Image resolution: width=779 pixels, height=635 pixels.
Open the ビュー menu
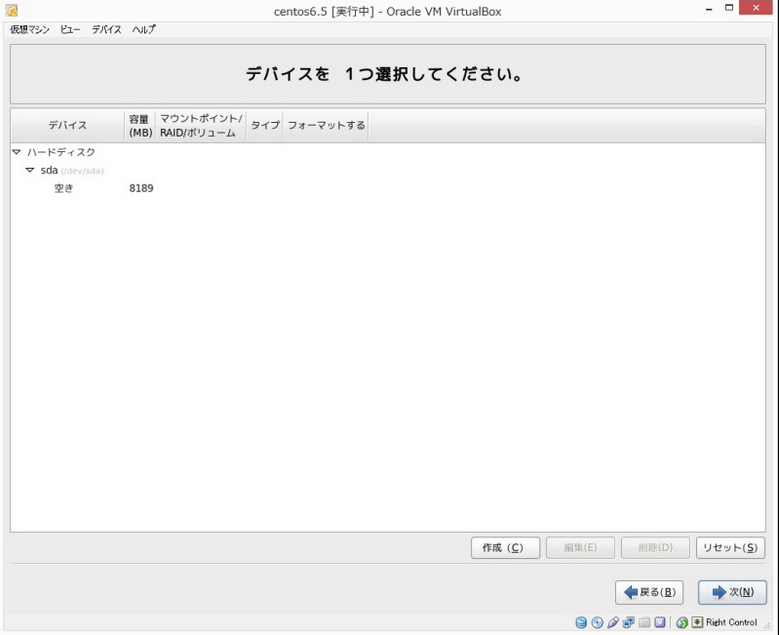point(70,30)
